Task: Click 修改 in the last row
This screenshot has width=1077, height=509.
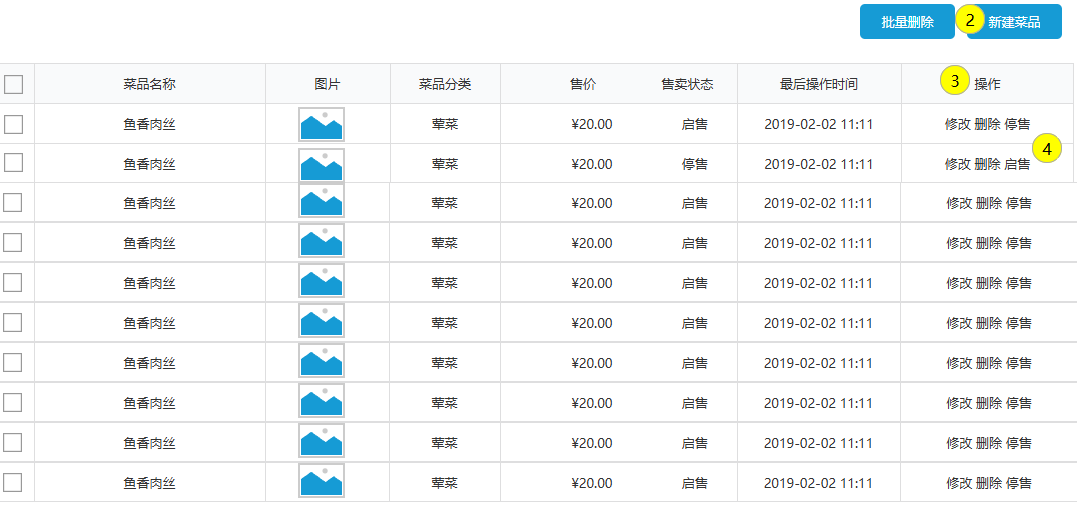Action: [959, 483]
